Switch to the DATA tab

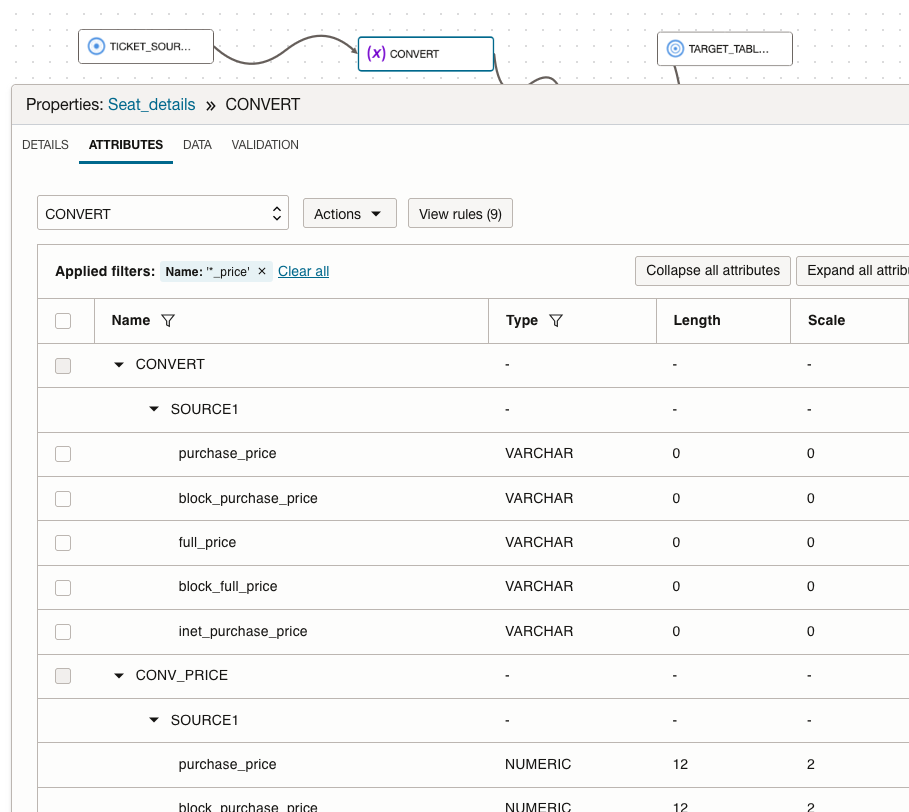pos(197,145)
